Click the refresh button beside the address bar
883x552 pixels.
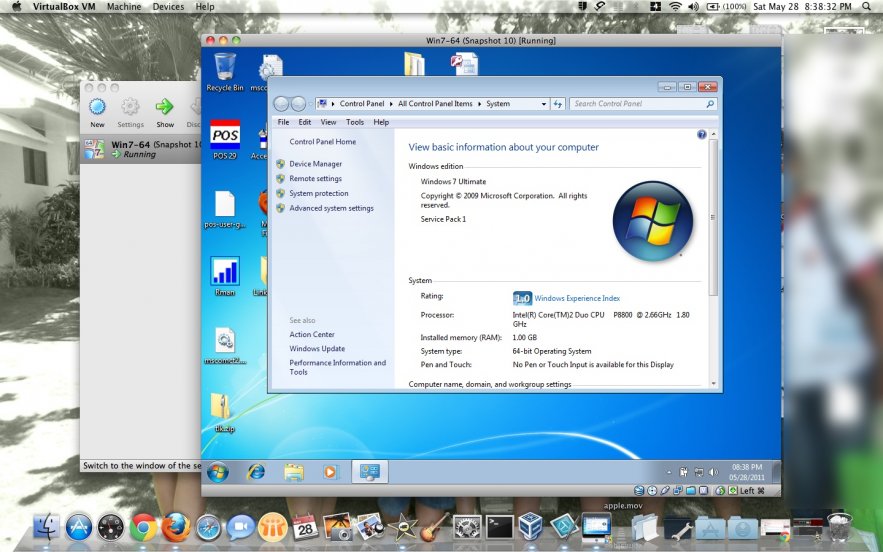click(558, 104)
